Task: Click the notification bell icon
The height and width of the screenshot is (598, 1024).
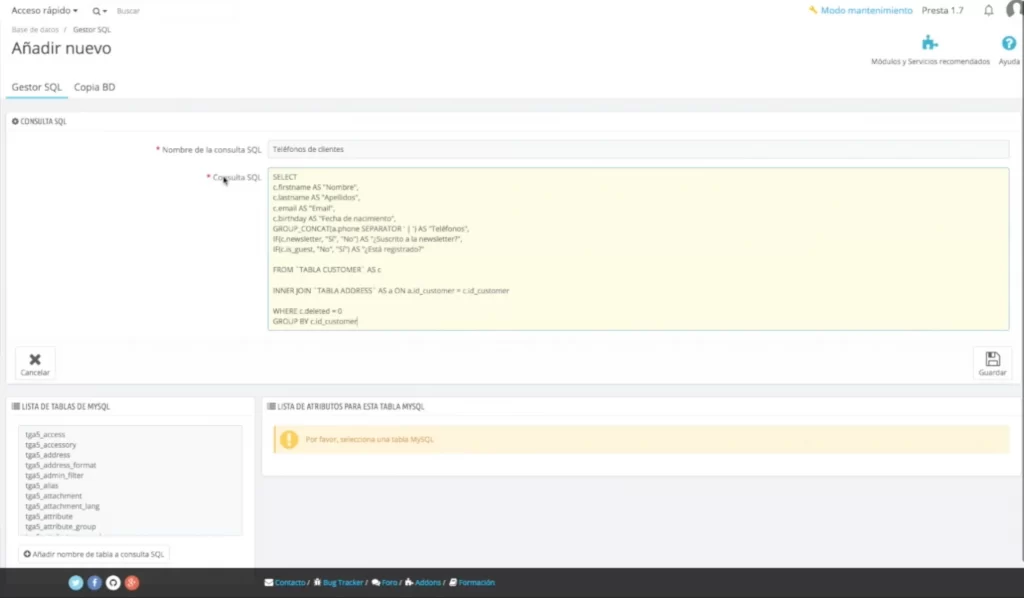Action: point(988,9)
